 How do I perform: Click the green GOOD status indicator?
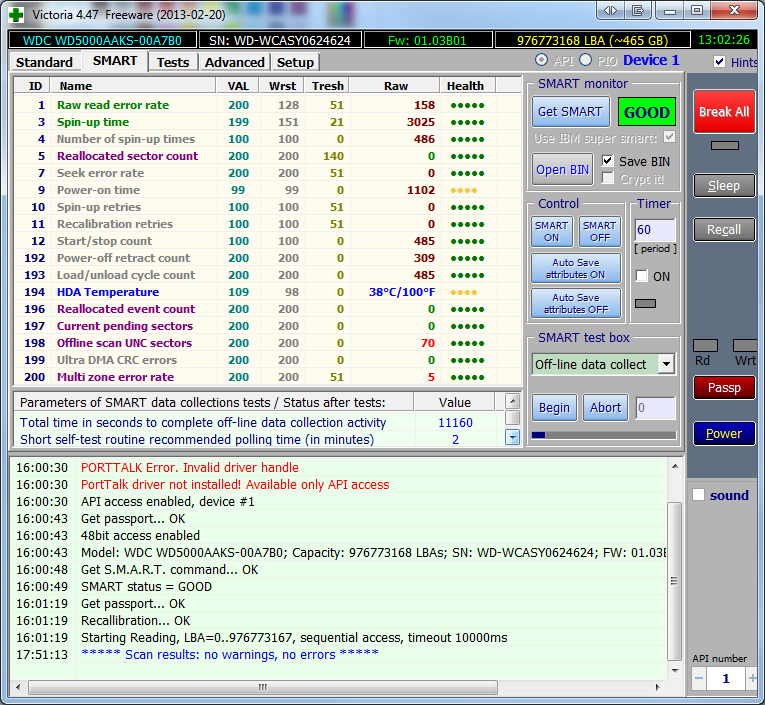(x=646, y=112)
